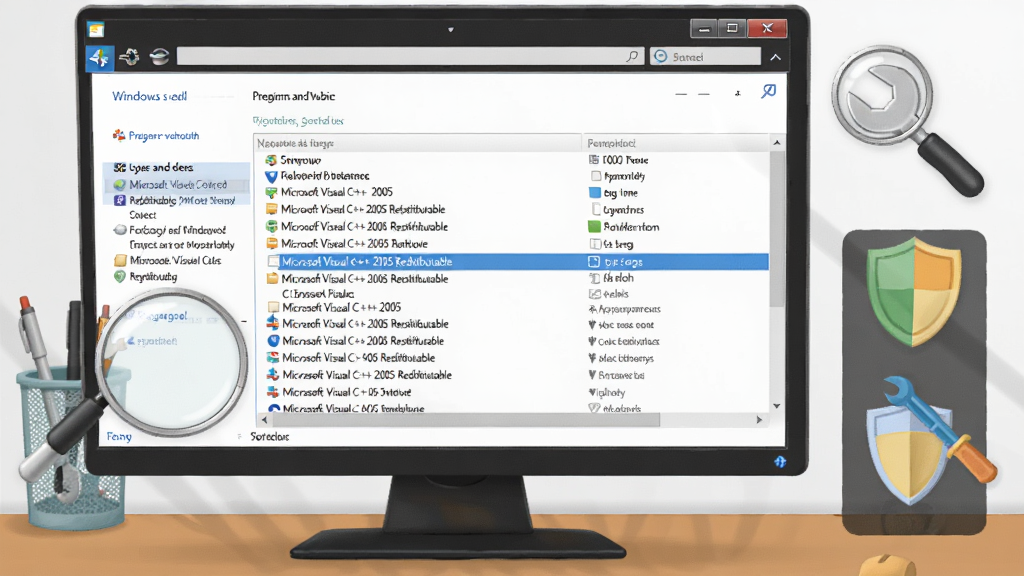1024x576 pixels.
Task: Click the icon of the "Snrwowo" list row
Action: coord(271,160)
